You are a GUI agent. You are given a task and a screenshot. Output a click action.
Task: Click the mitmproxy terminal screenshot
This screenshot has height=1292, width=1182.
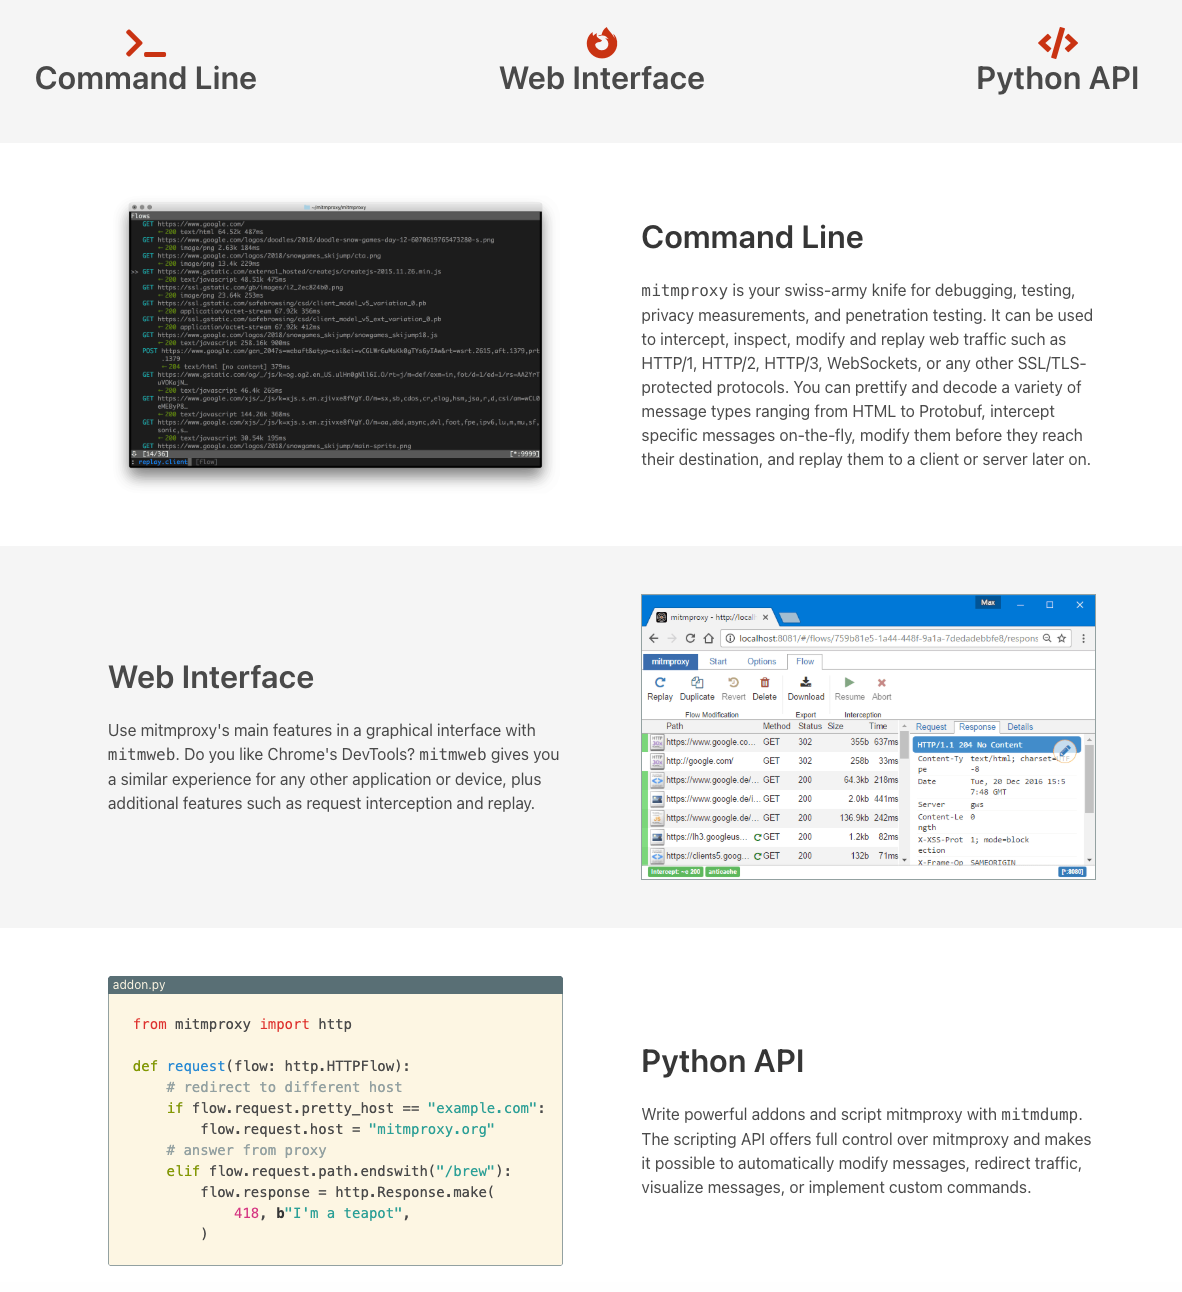[x=335, y=335]
